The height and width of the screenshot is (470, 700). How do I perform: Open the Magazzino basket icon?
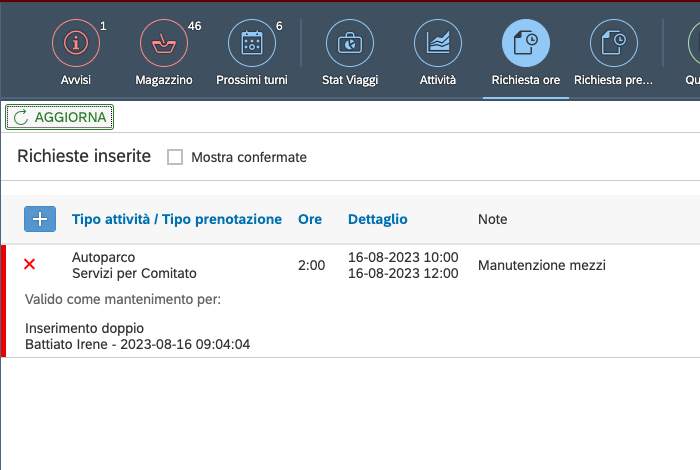[x=164, y=43]
